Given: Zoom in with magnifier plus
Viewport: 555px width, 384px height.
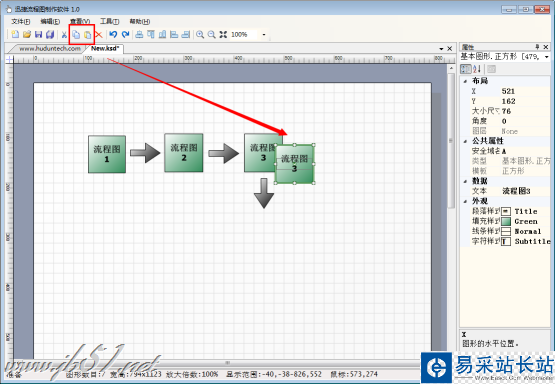Looking at the screenshot, I should pyautogui.click(x=200, y=34).
